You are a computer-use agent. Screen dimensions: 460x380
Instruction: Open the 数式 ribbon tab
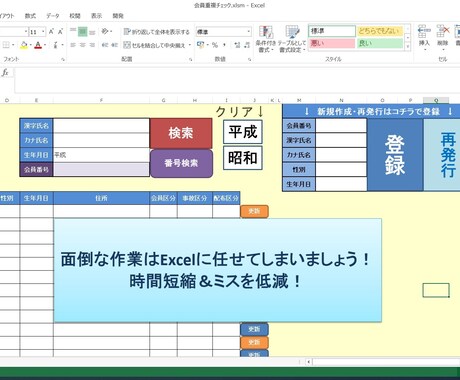point(30,16)
